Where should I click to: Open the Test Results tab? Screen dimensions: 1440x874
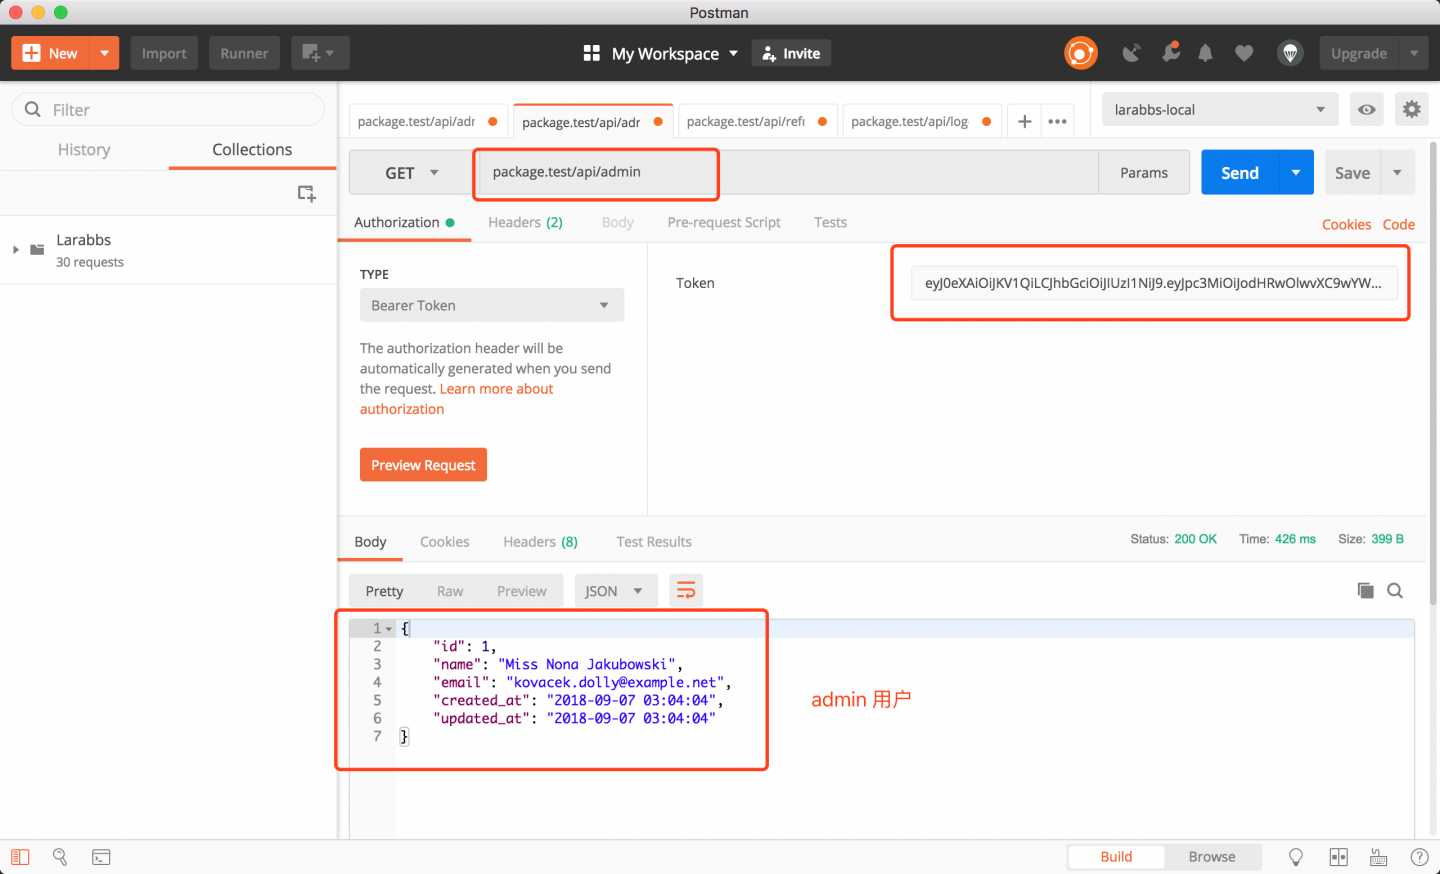point(654,541)
